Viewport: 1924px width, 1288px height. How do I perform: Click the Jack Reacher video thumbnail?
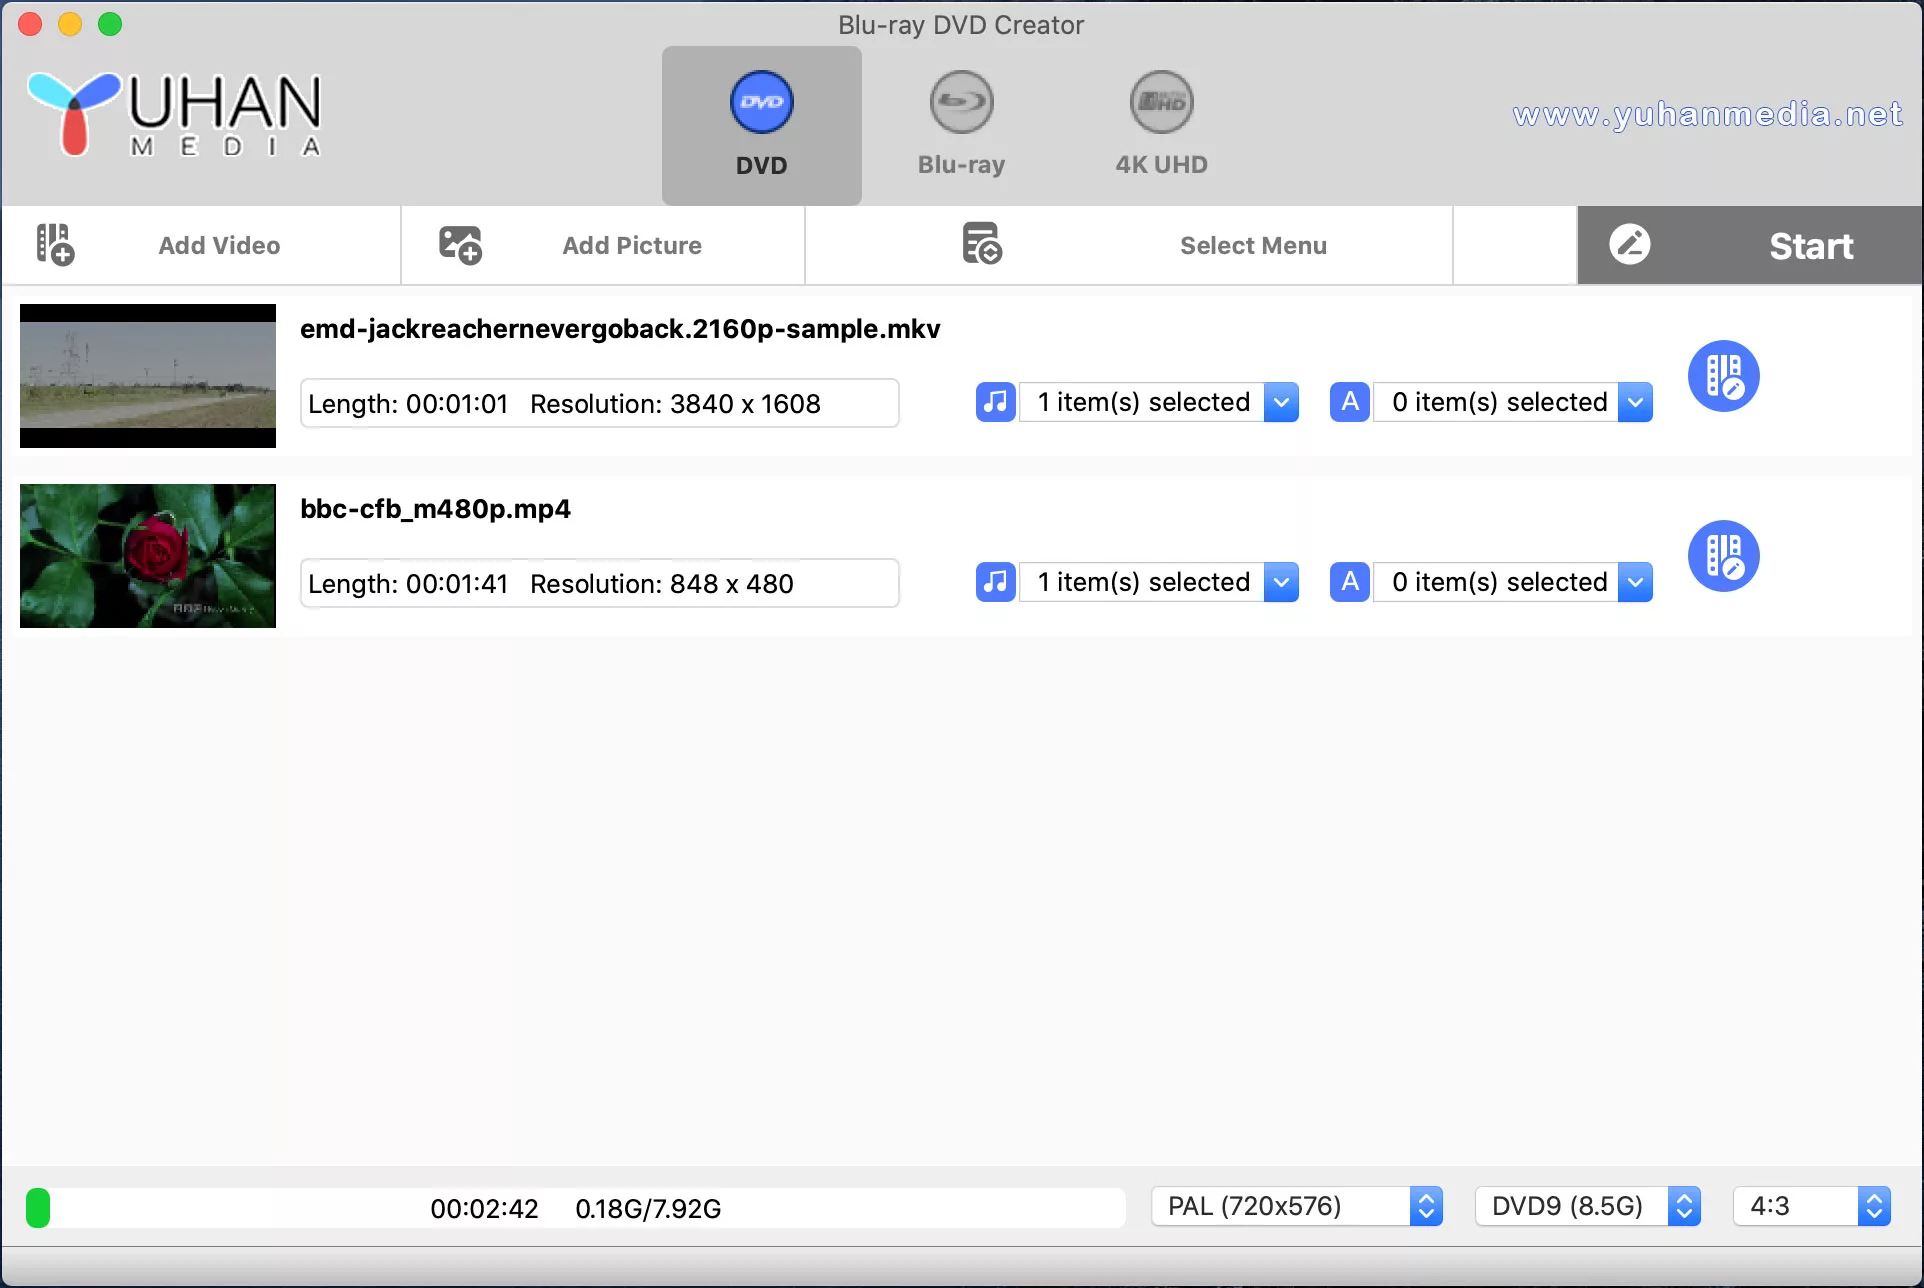point(148,375)
